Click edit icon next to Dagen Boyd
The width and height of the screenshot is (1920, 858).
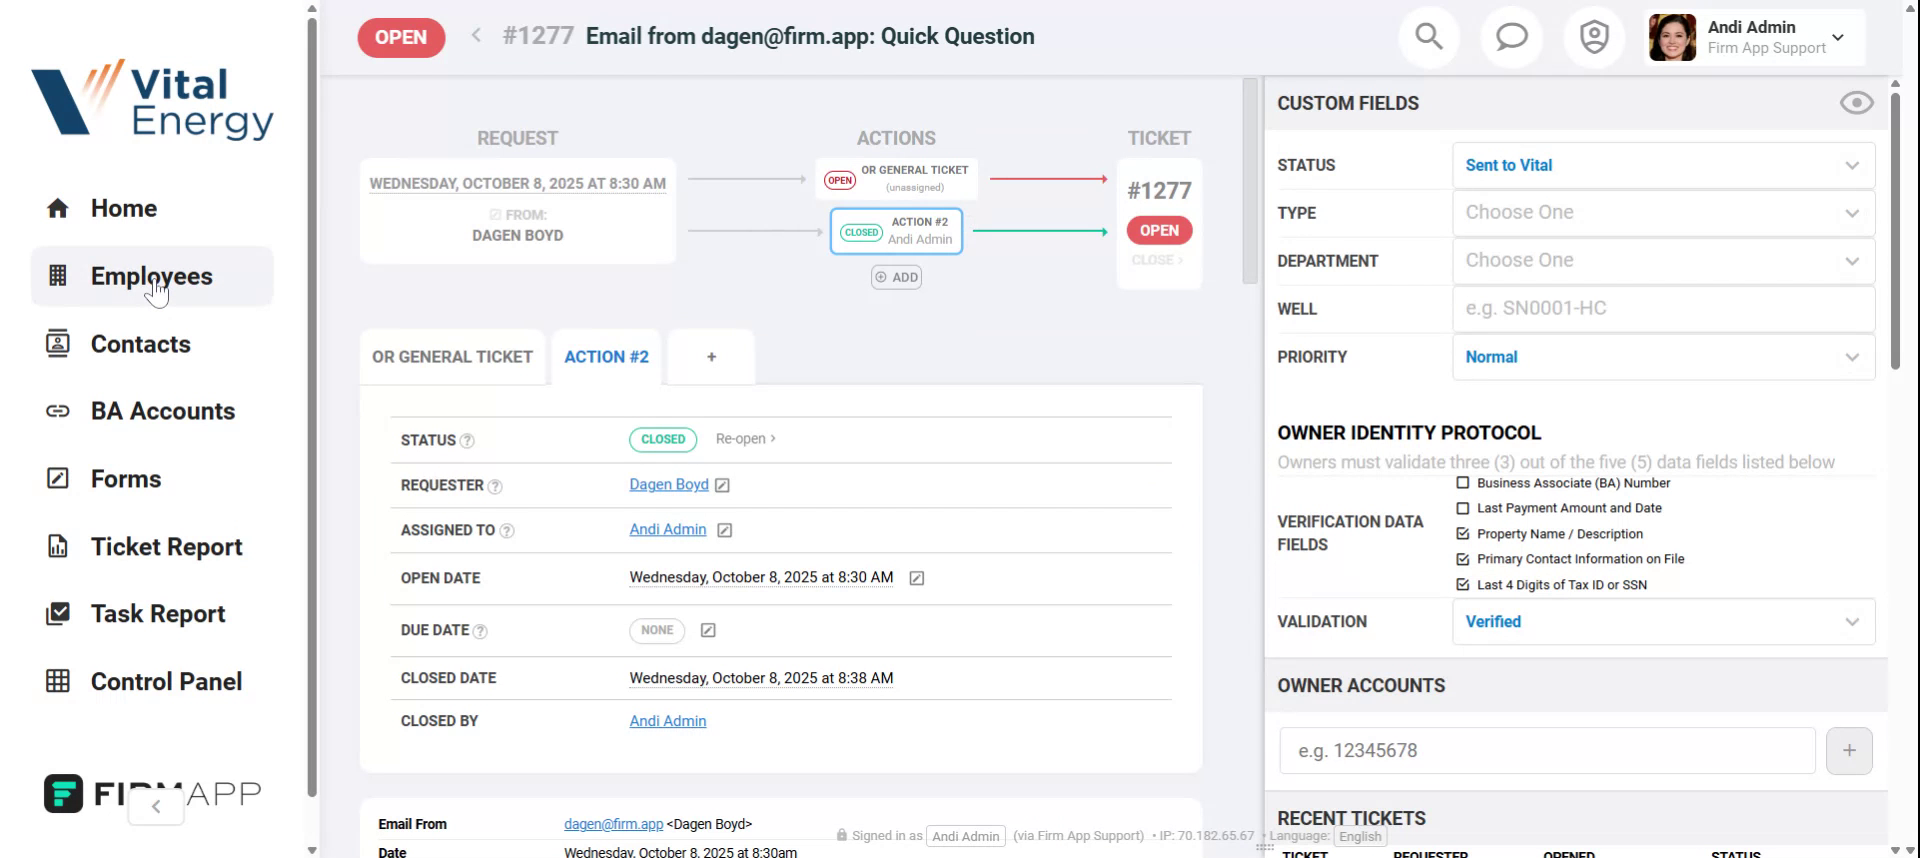(723, 486)
